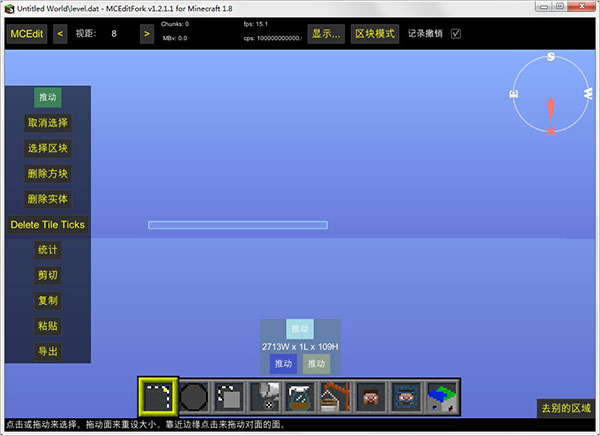
Task: Select the Fill and Replace tool
Action: point(265,397)
